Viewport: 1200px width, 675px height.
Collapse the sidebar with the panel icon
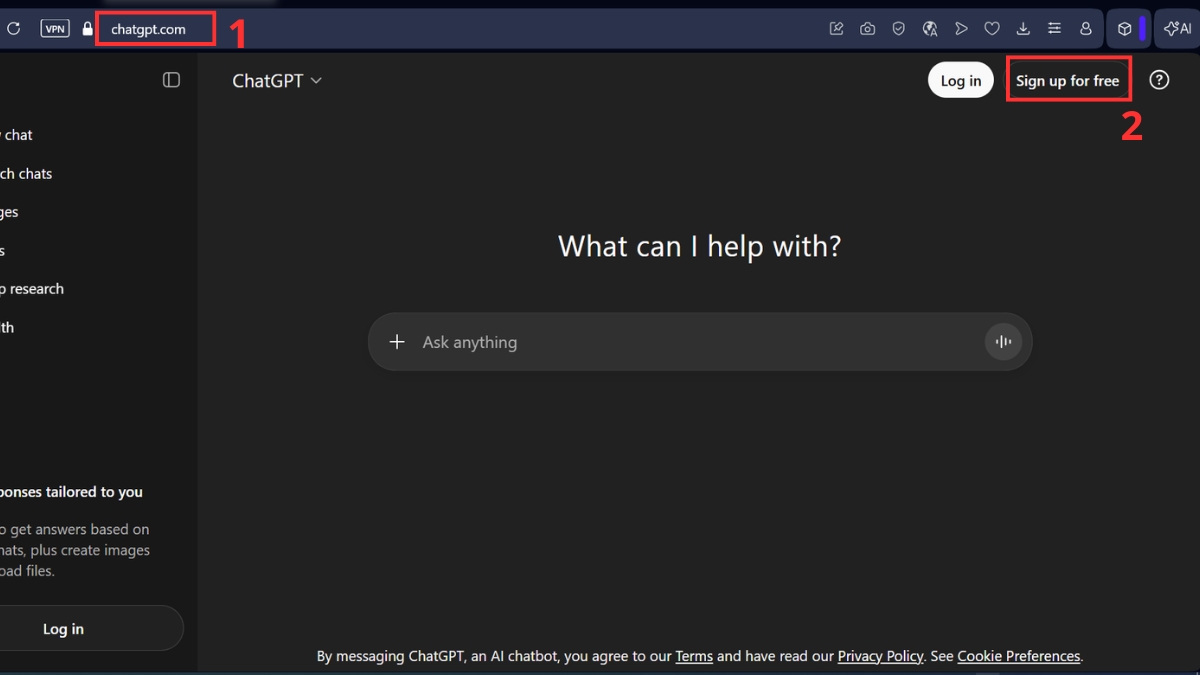pos(171,80)
